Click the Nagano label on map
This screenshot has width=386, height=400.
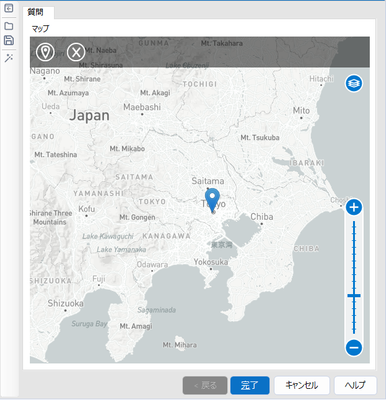tap(45, 71)
